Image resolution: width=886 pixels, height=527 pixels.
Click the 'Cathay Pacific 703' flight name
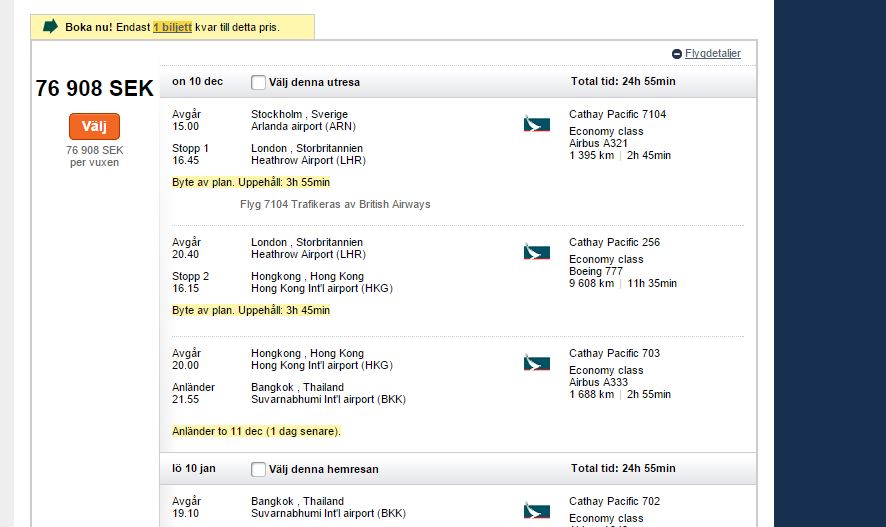(x=614, y=353)
